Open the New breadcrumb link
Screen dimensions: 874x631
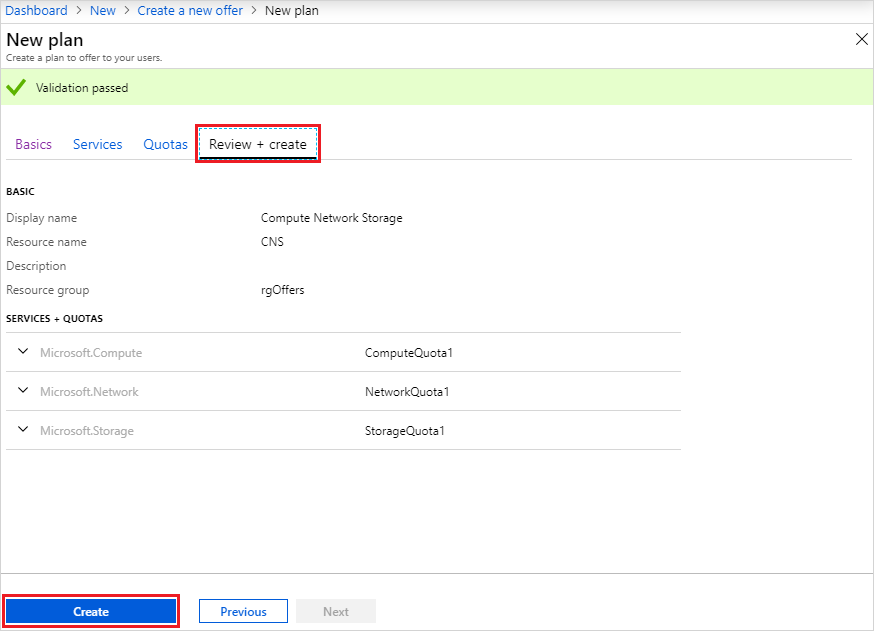click(x=102, y=10)
